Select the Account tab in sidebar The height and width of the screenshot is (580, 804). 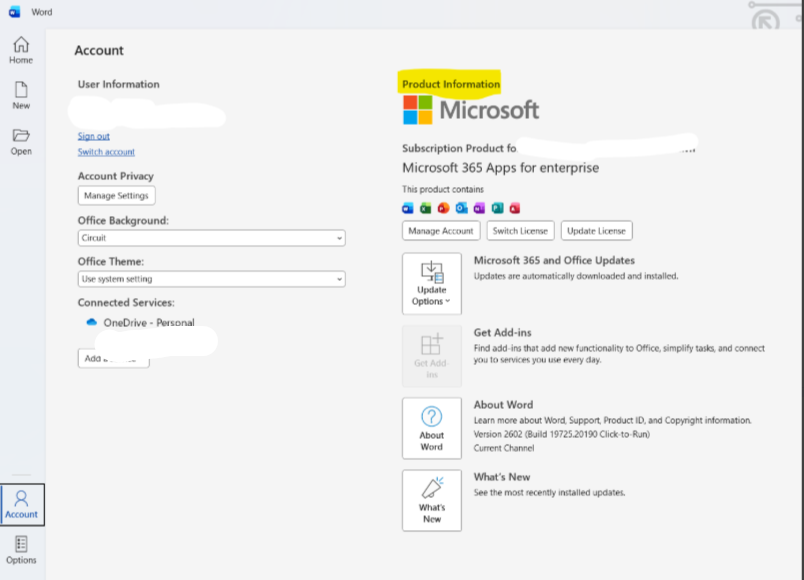(x=22, y=505)
